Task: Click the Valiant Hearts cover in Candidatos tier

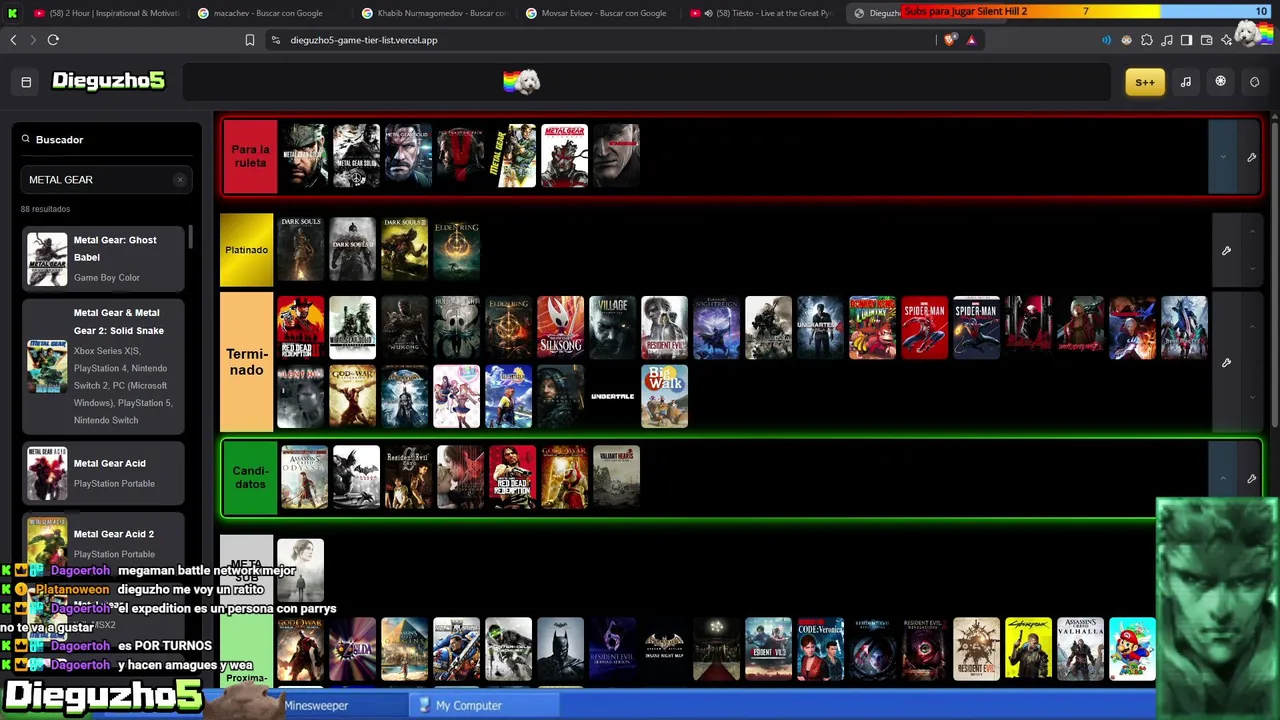Action: tap(617, 478)
